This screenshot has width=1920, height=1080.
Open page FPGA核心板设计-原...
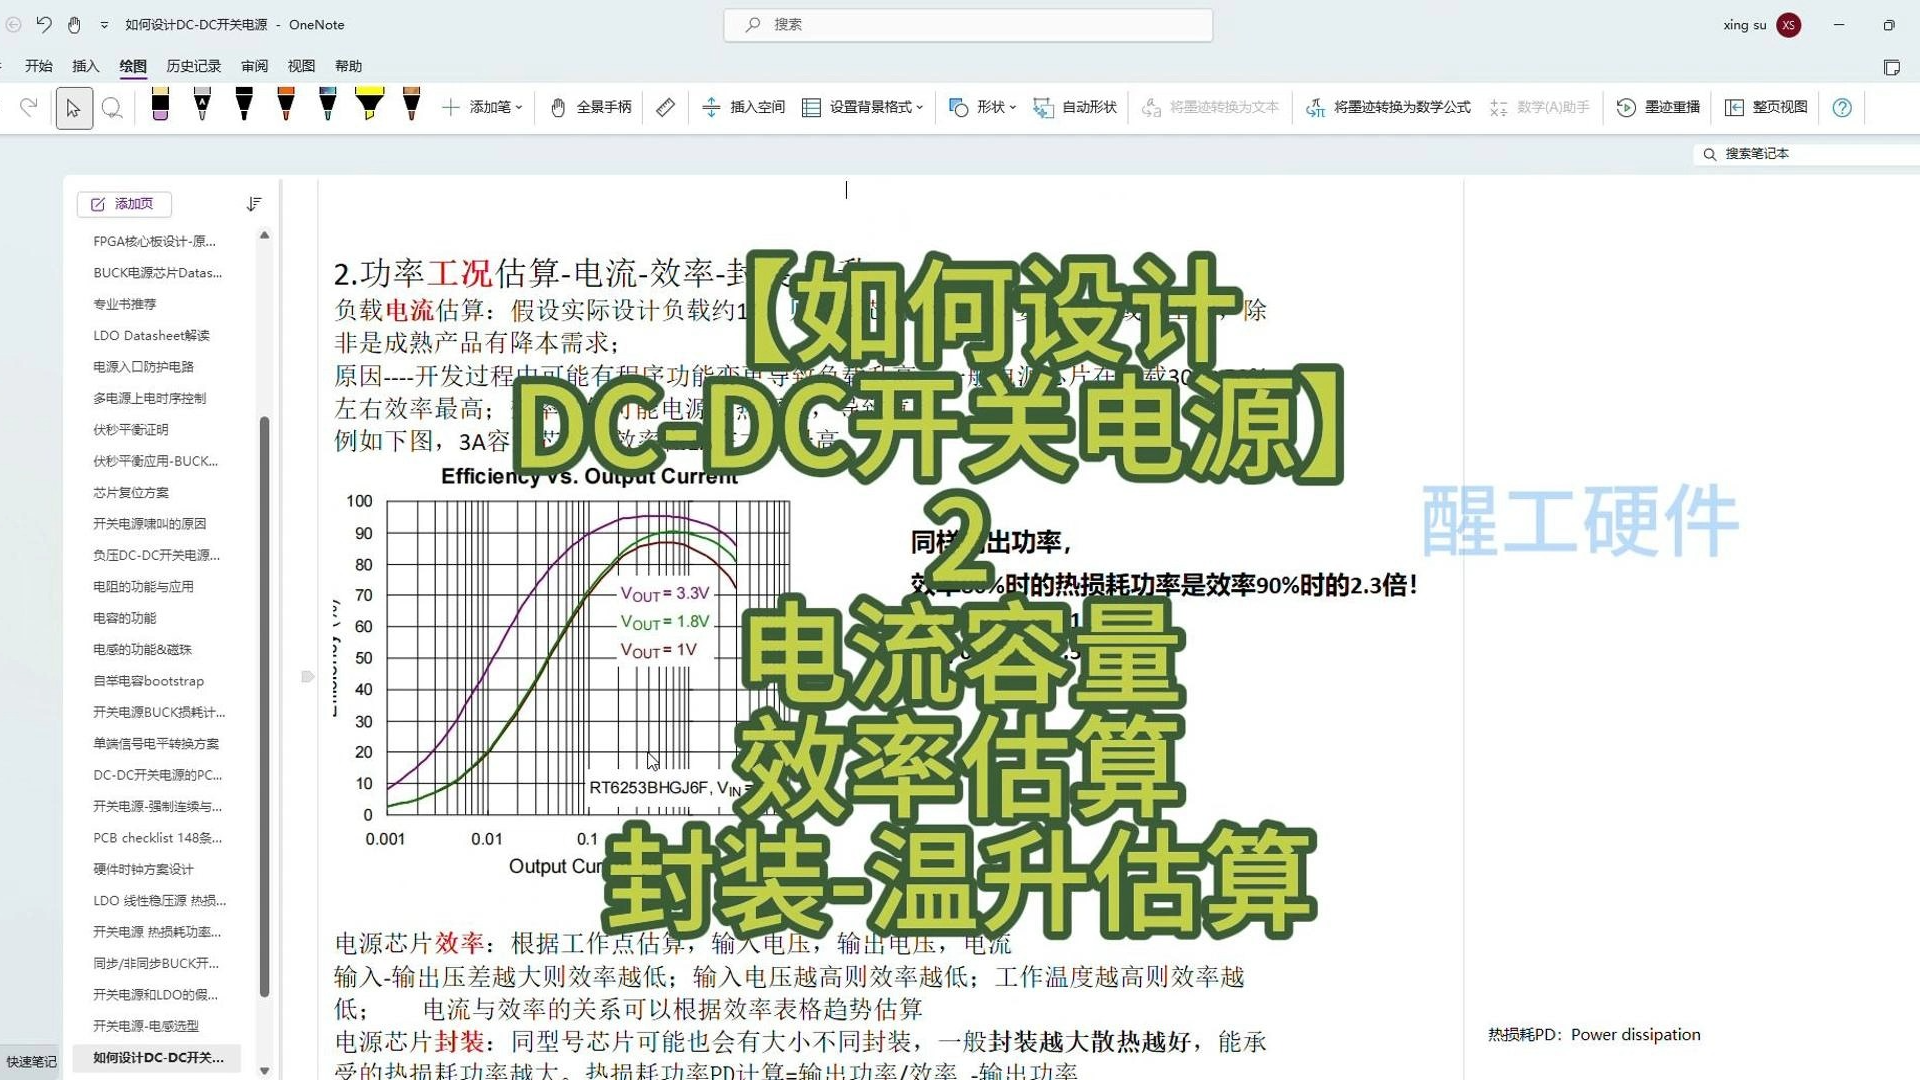click(155, 241)
